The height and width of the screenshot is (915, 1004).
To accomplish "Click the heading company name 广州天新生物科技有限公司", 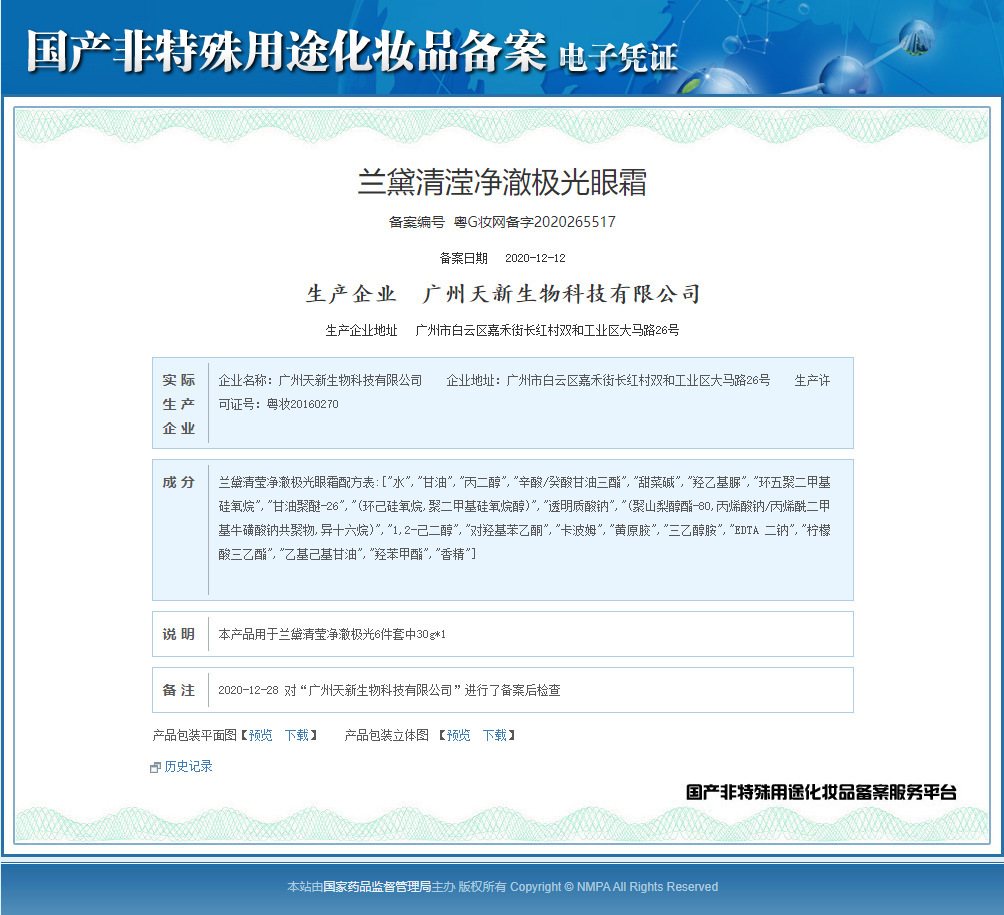I will pos(561,294).
